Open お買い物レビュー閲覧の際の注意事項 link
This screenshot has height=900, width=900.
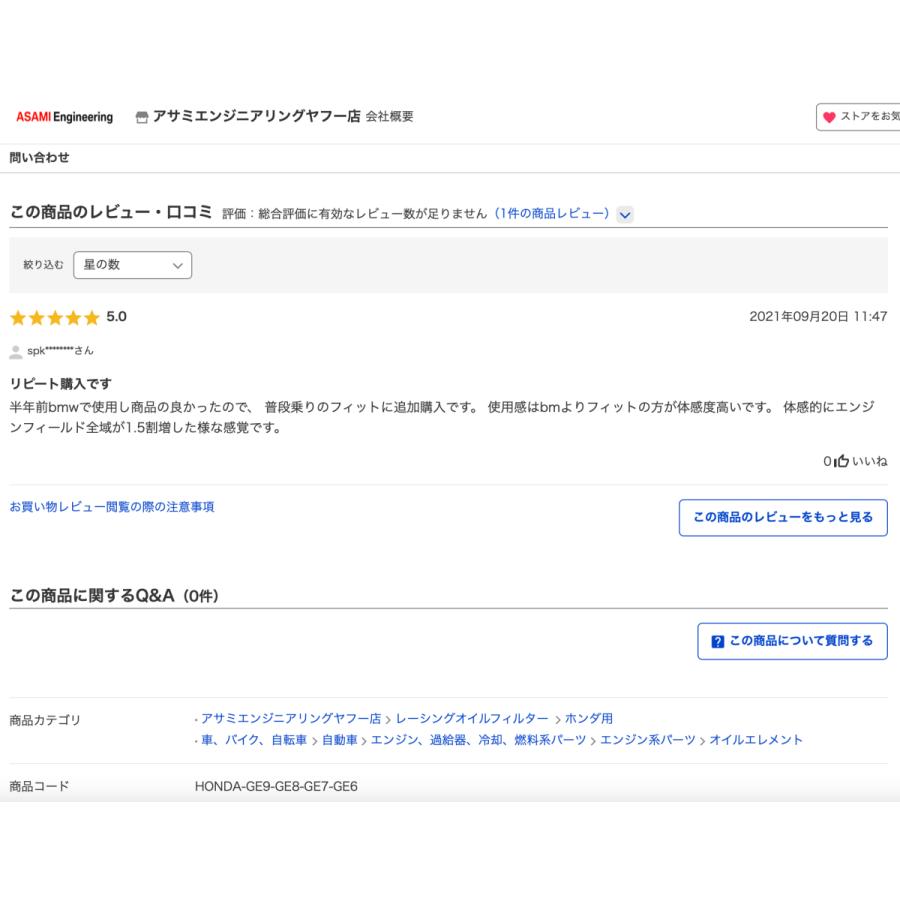tap(113, 506)
